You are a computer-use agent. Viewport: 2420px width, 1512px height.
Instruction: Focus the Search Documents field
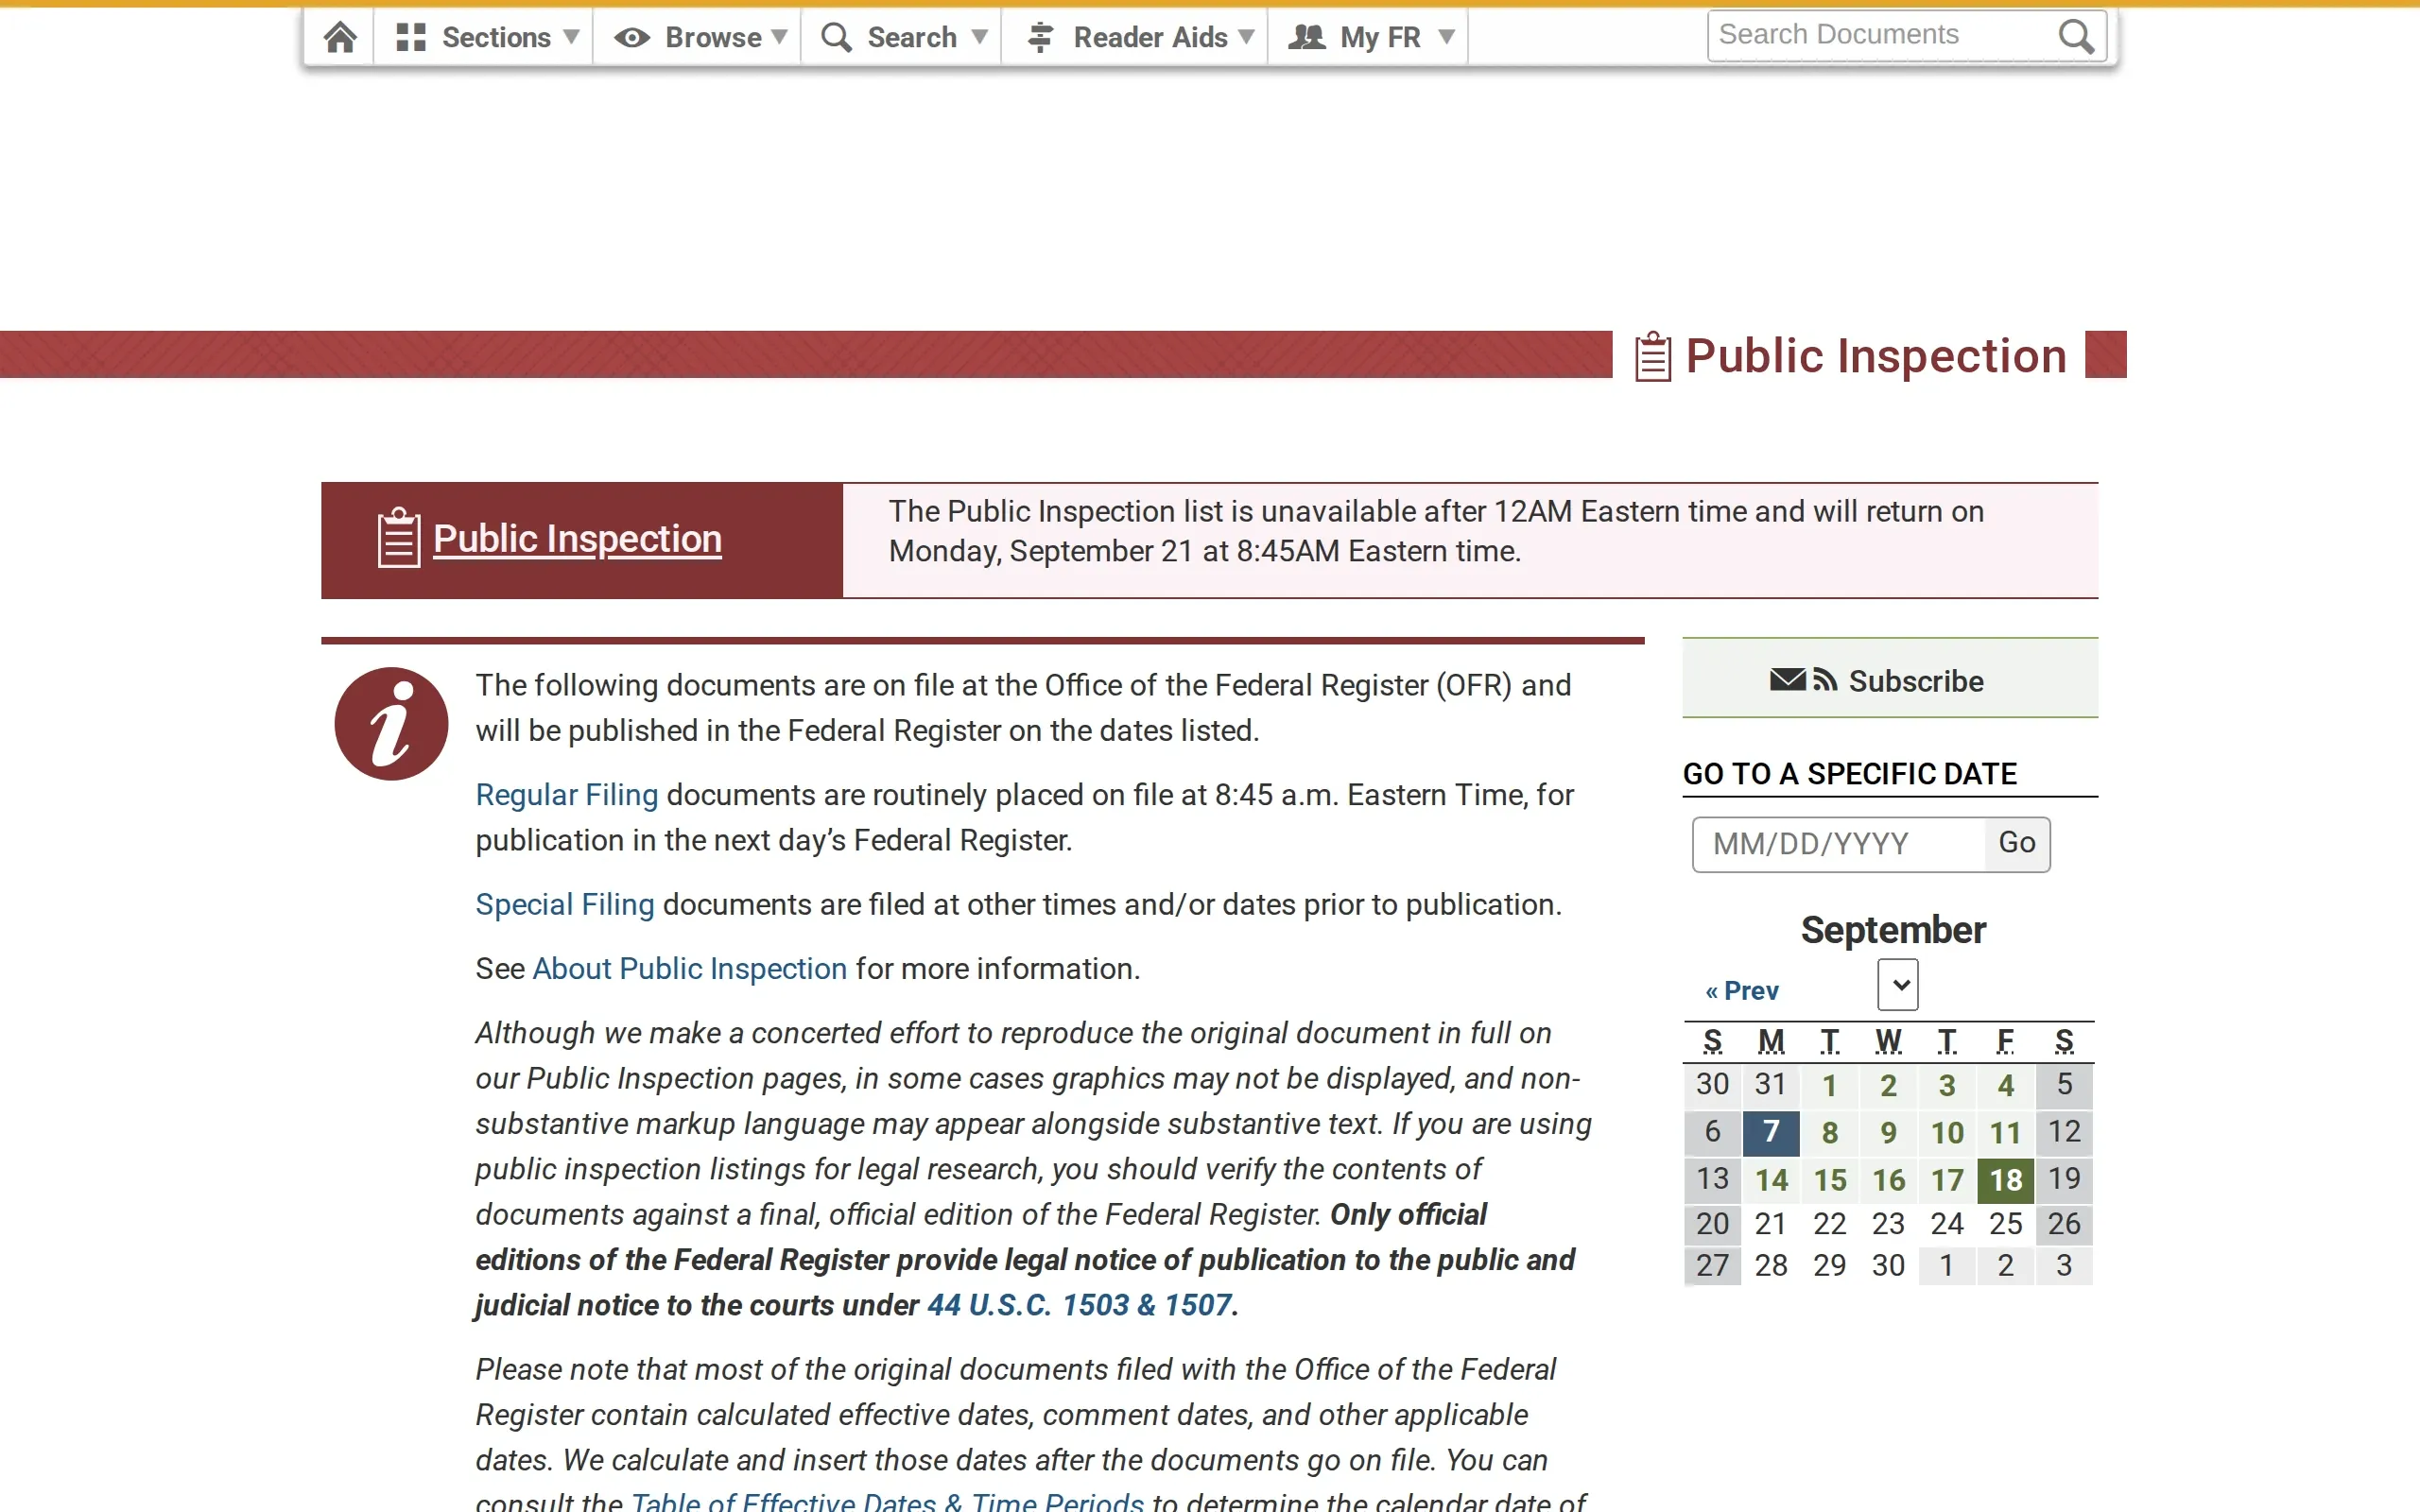click(1880, 35)
